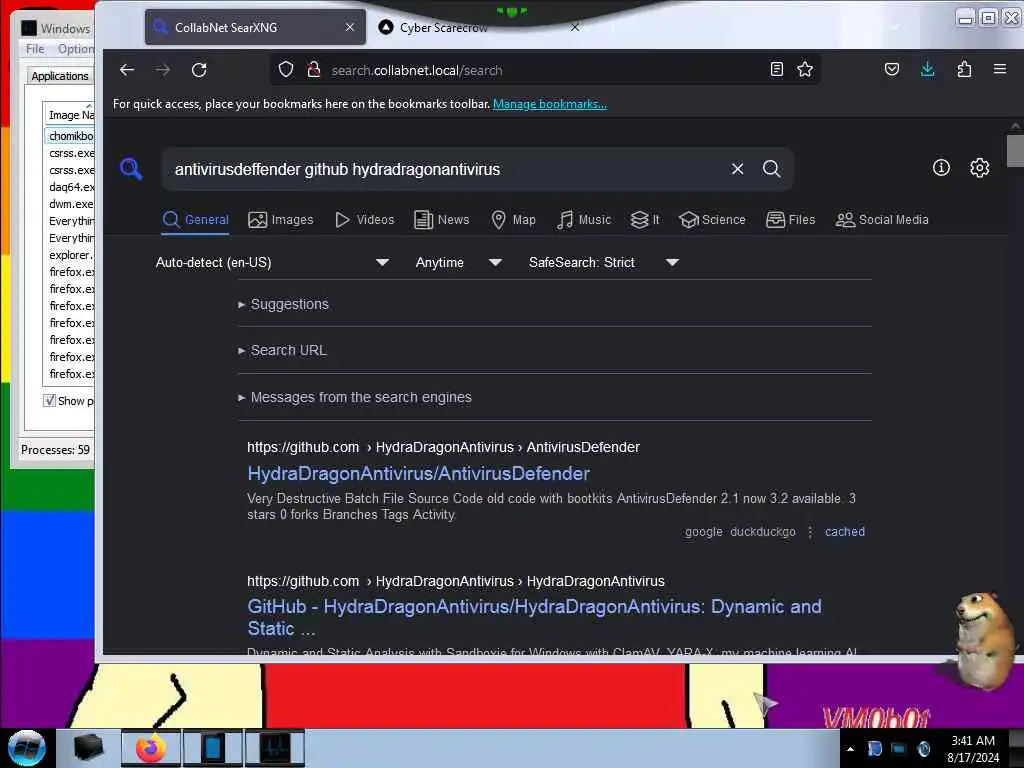Open the Task Manager taskbar button
This screenshot has width=1024, height=768.
275,748
